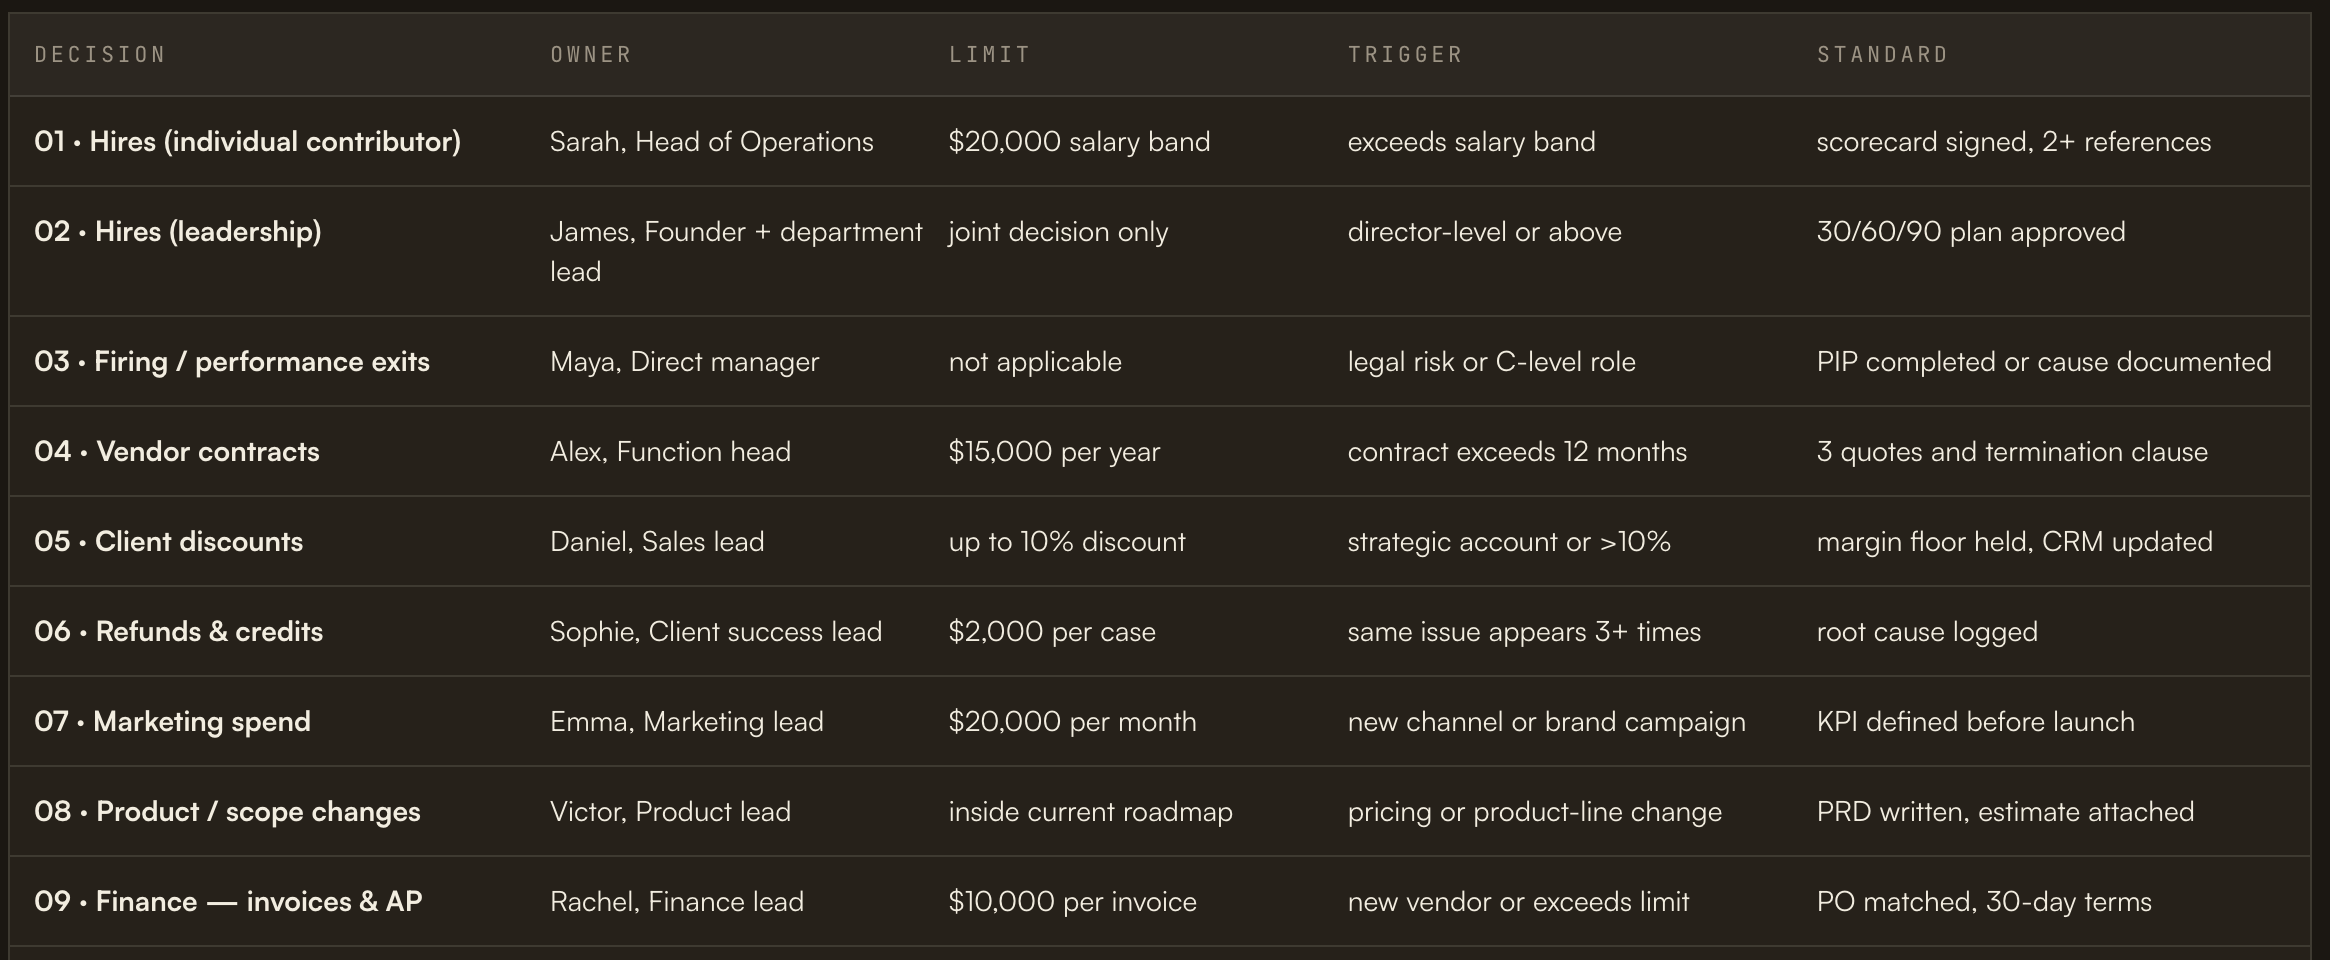Select the OWNER column header
The height and width of the screenshot is (960, 2330).
point(591,54)
